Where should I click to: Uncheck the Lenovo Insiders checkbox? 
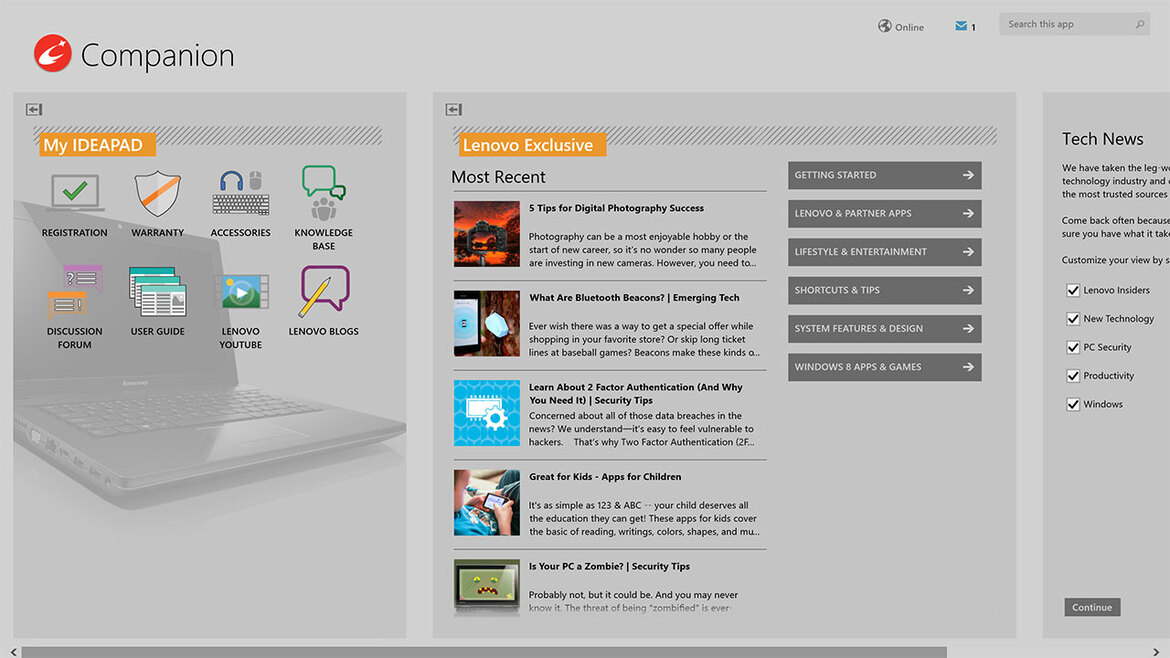tap(1073, 291)
